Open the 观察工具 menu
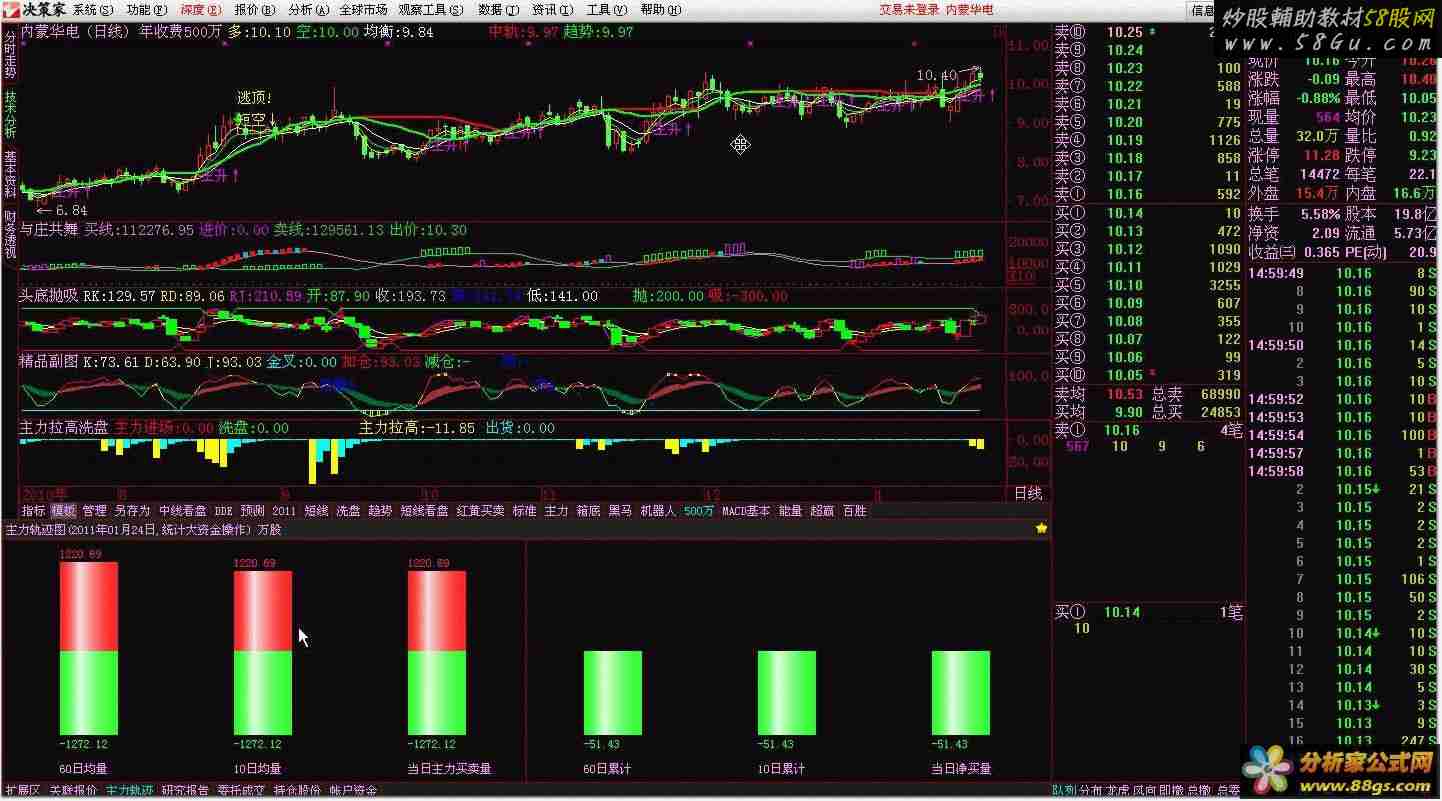 [x=431, y=9]
